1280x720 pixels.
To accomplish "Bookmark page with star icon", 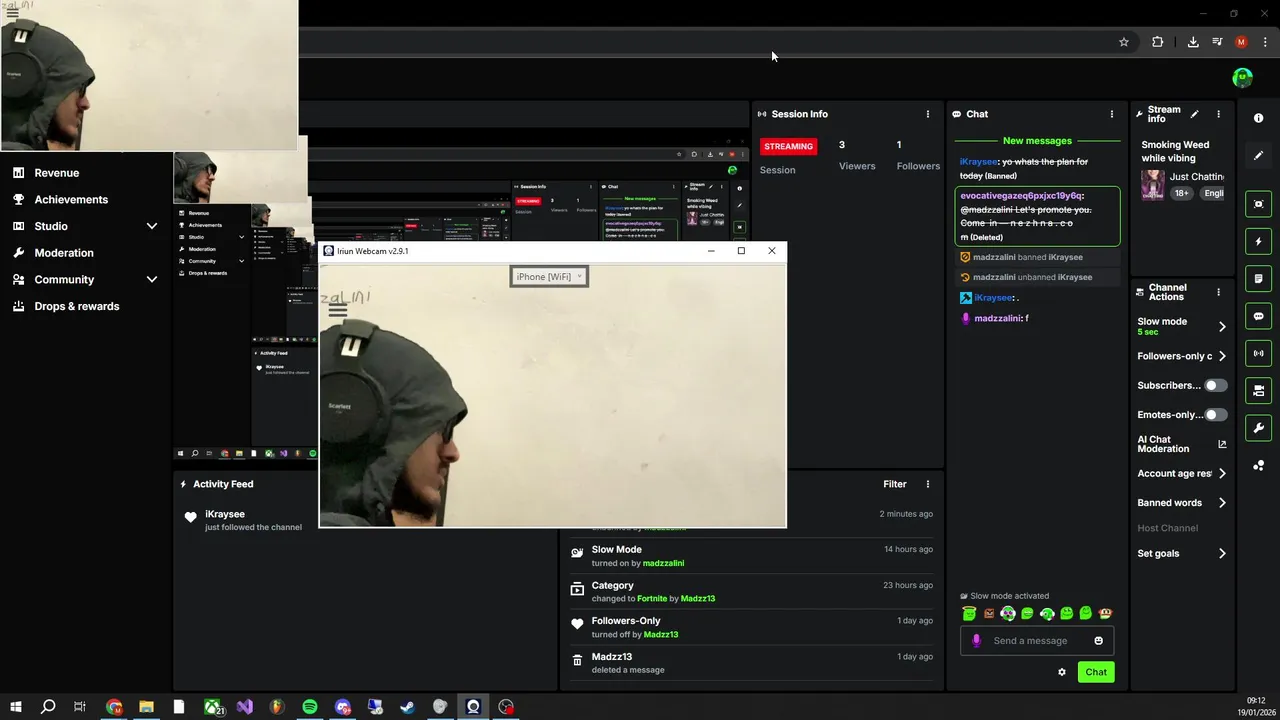I will pos(1124,42).
